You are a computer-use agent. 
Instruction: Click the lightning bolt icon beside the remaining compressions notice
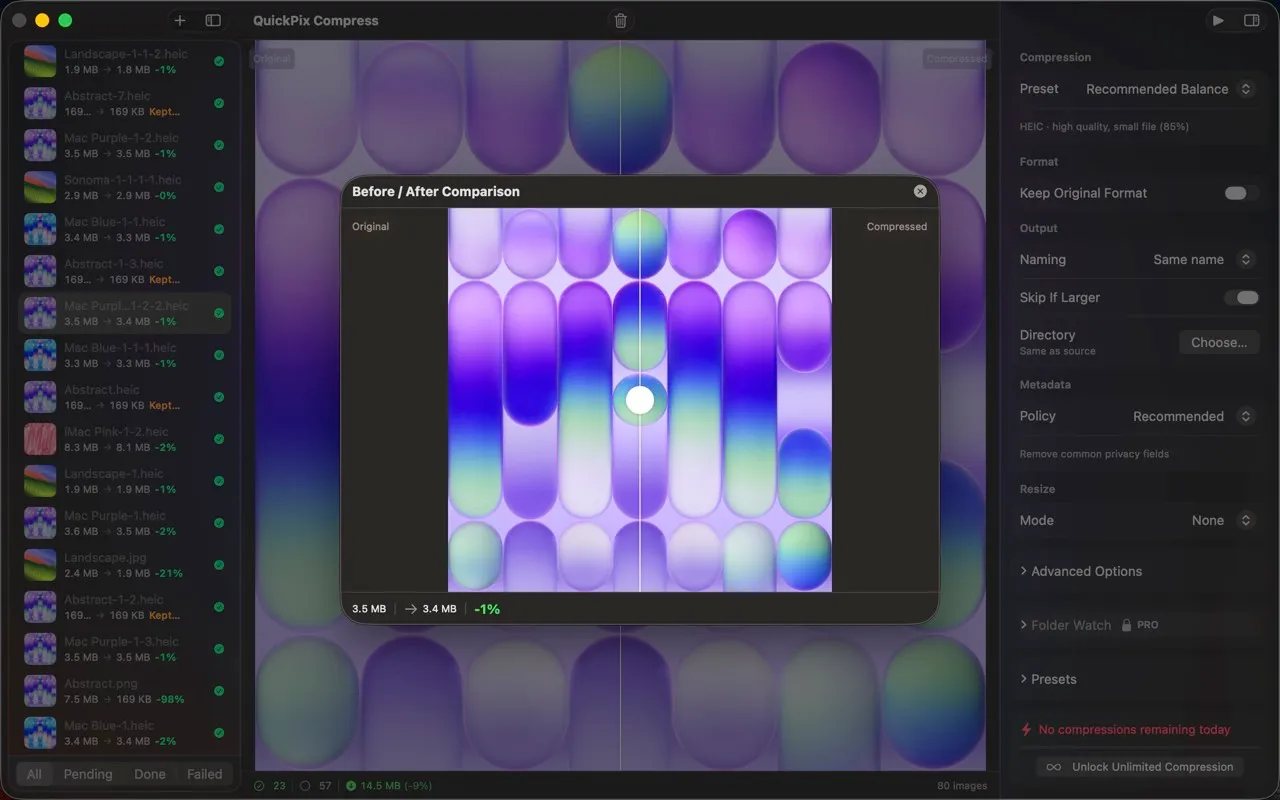[1026, 730]
